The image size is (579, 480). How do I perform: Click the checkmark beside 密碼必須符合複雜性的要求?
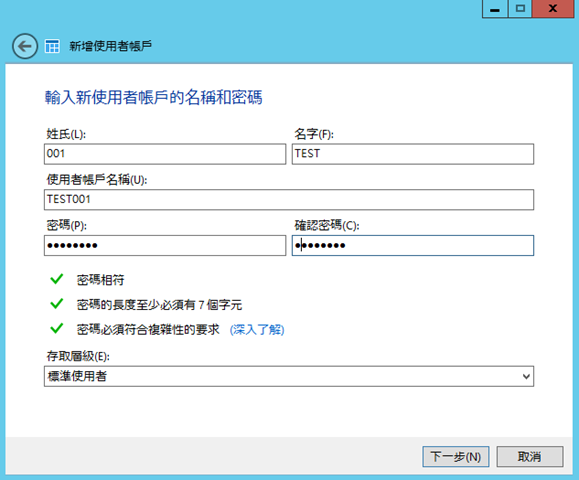56,328
